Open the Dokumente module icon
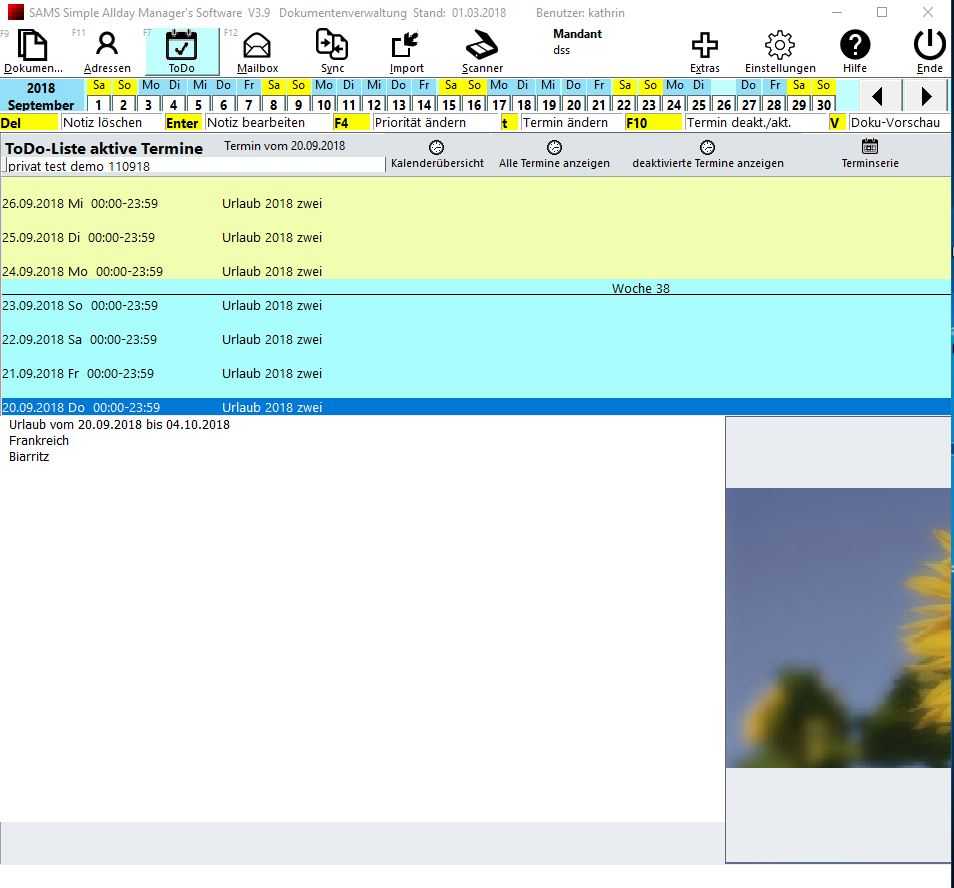Viewport: 954px width, 888px height. 33,48
